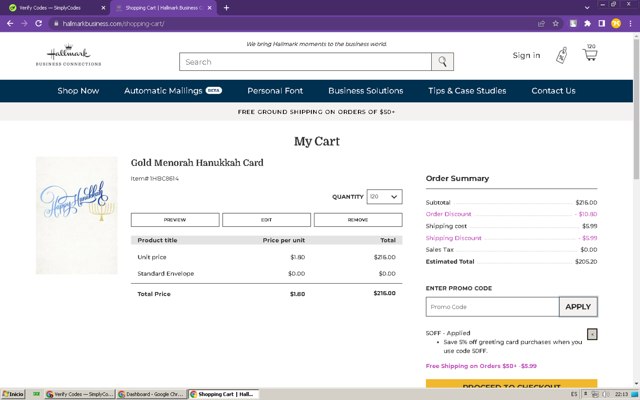Viewport: 640px width, 400px height.
Task: Open the browser extensions puzzle icon
Action: coord(587,24)
